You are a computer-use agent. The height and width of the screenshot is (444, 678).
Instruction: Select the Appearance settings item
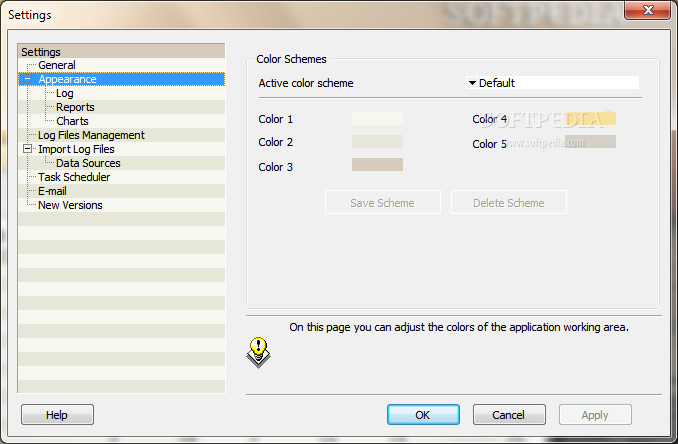(x=67, y=79)
